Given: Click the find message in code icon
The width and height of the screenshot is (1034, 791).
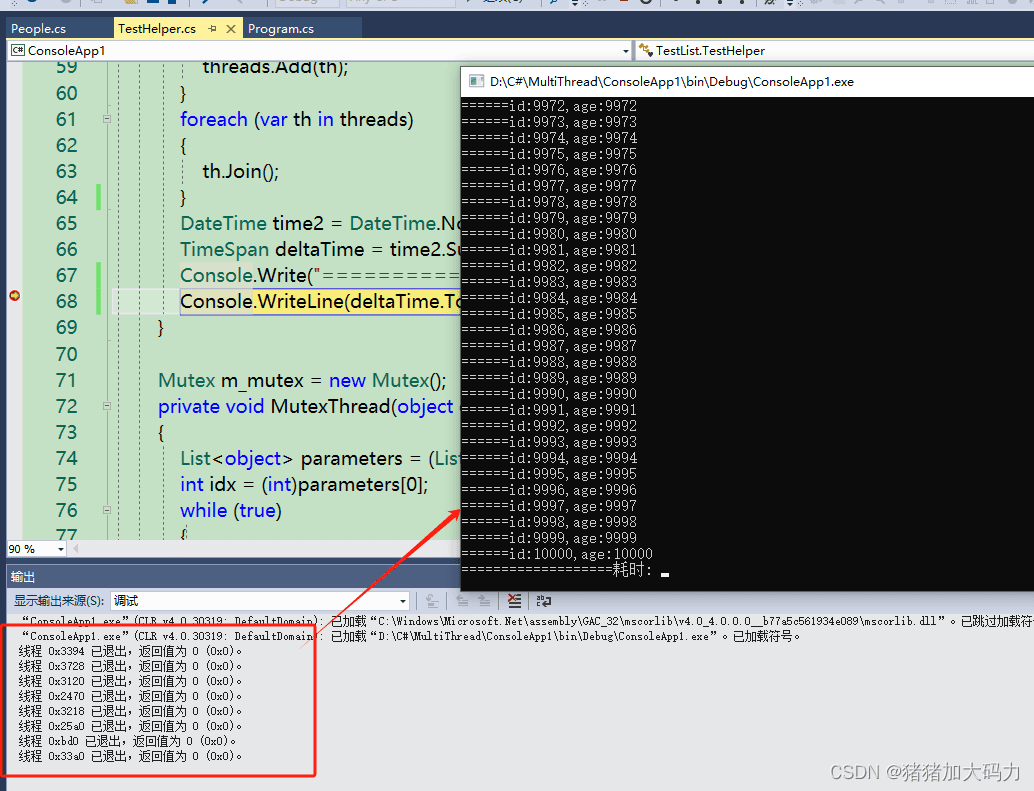Looking at the screenshot, I should tap(432, 601).
